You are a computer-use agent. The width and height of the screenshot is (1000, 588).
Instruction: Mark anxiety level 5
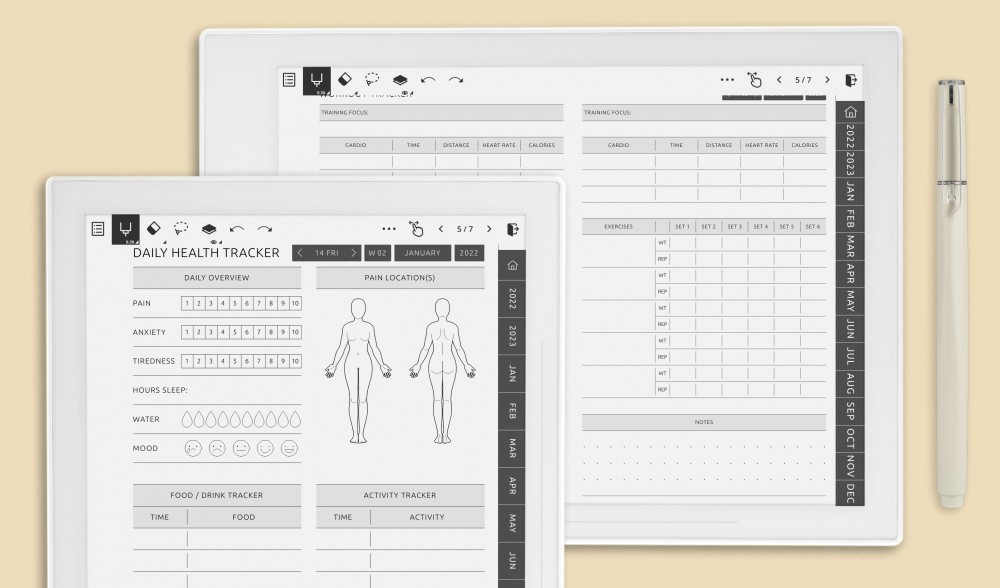click(235, 332)
